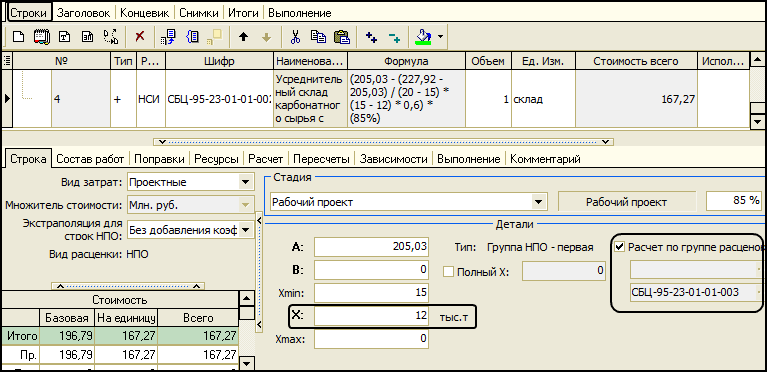Open the Итоги tab

point(243,13)
